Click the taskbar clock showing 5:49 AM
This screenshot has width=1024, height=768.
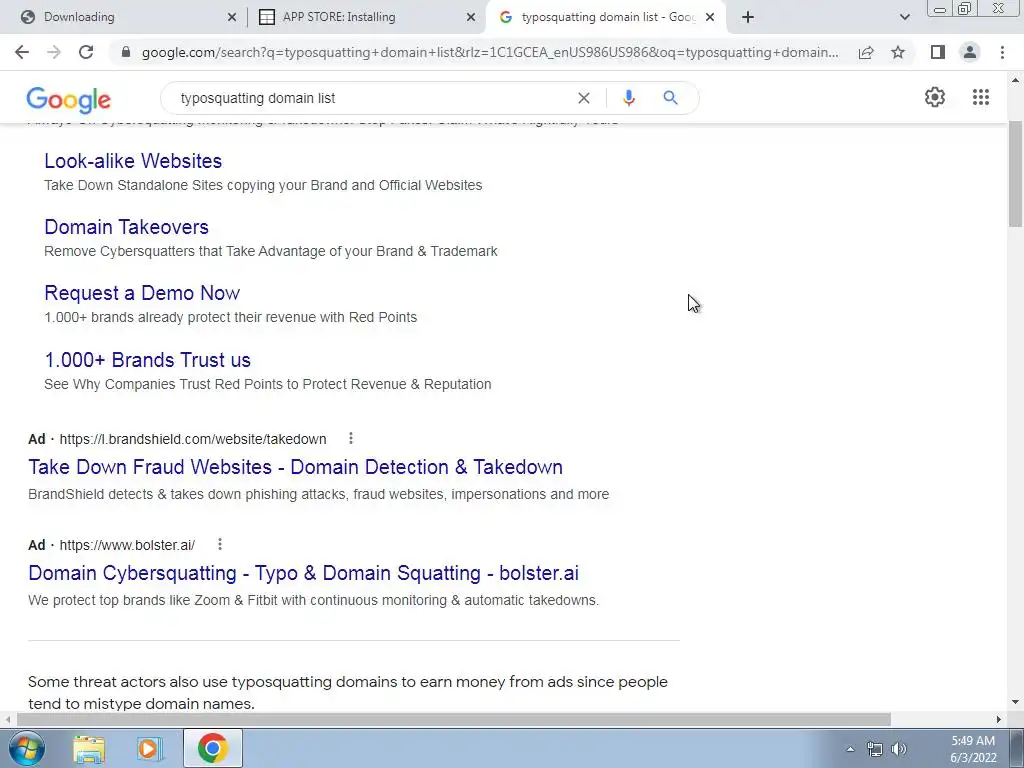coord(972,749)
